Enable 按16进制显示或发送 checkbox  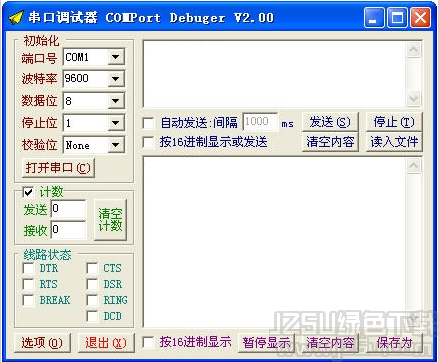pos(148,142)
